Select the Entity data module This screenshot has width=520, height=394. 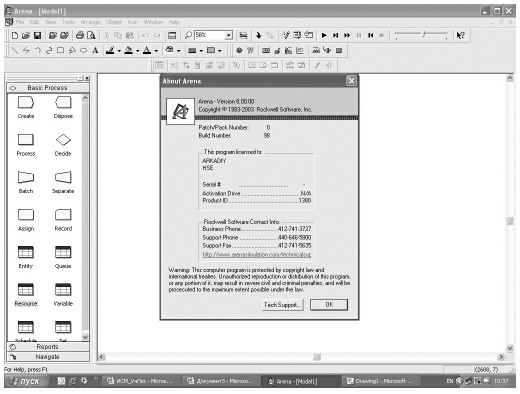click(x=26, y=257)
